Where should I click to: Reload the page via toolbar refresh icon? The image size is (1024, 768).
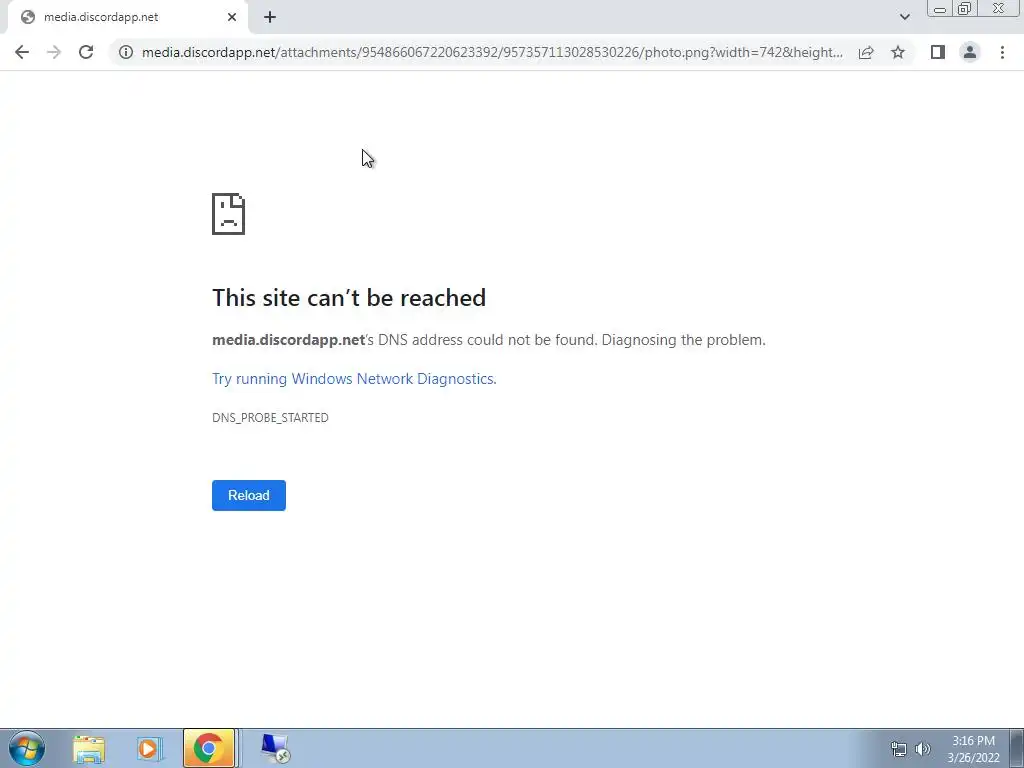tap(86, 52)
